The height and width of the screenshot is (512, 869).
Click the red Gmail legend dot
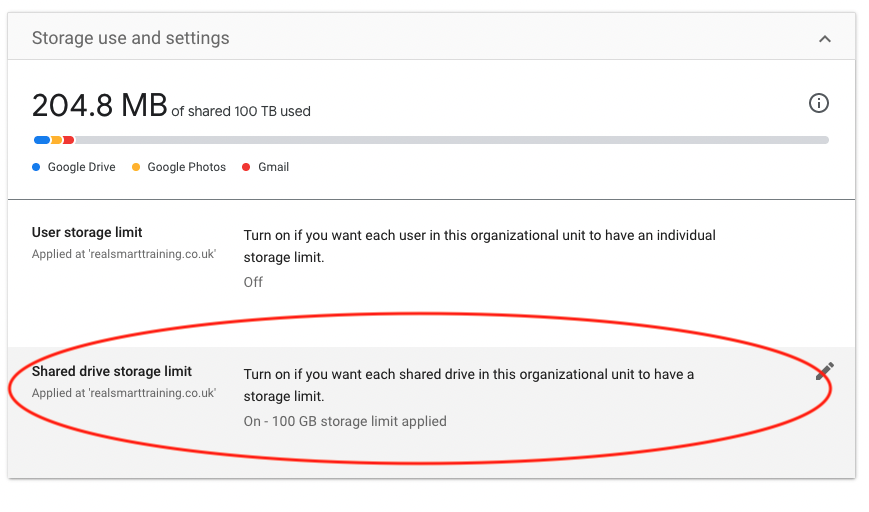246,167
